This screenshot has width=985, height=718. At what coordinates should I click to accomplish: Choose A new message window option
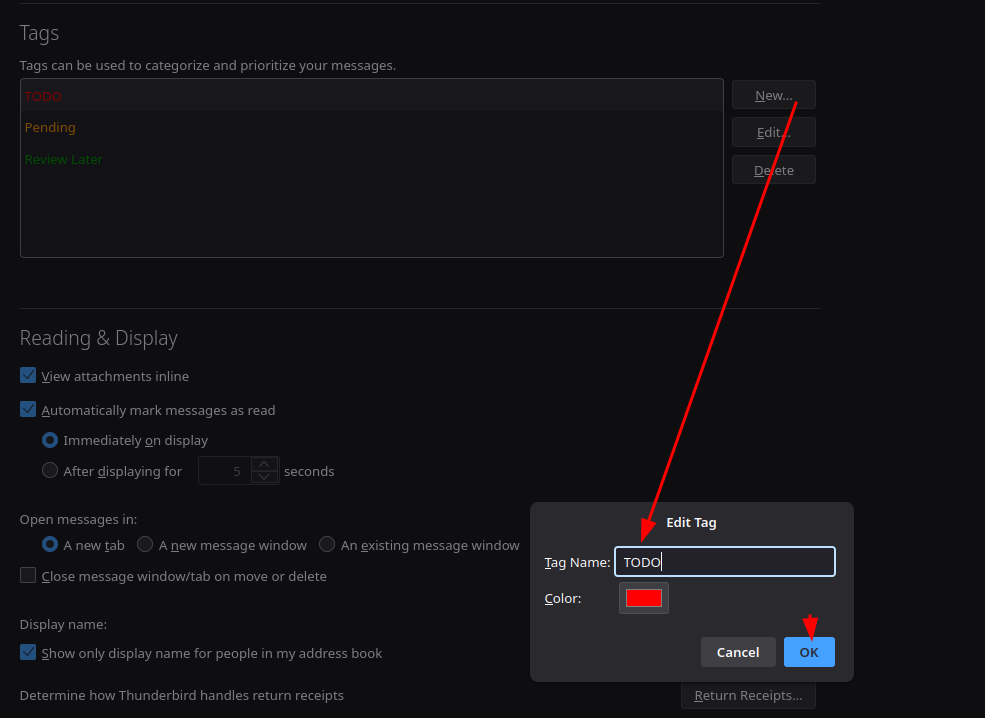pos(145,545)
